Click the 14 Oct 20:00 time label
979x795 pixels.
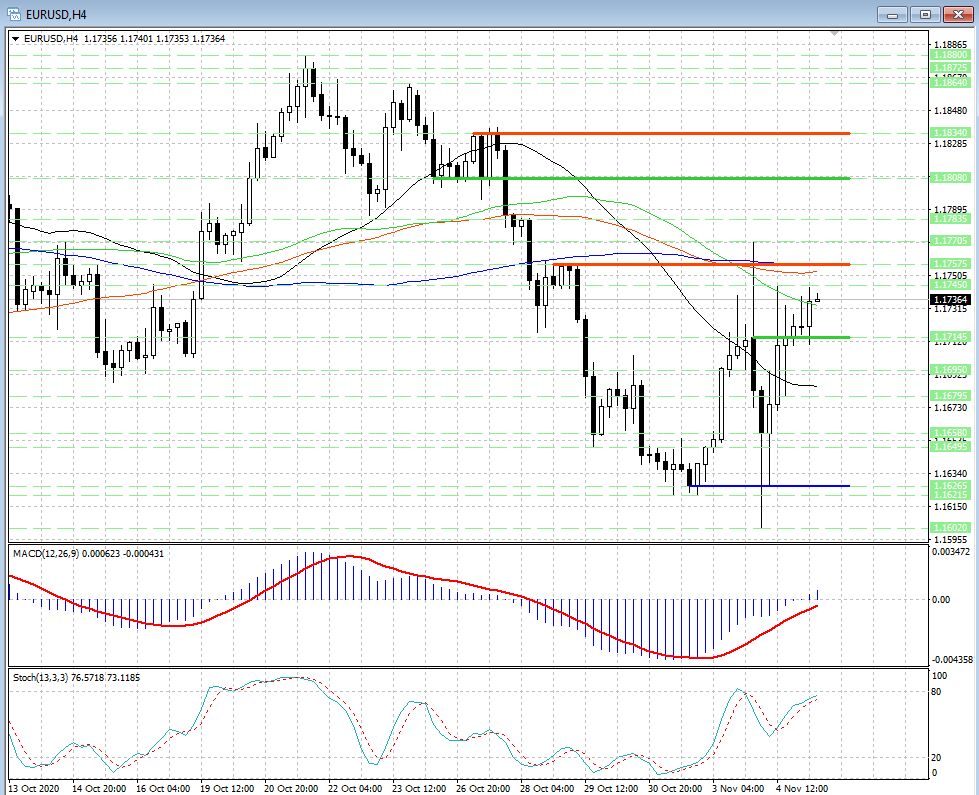point(99,788)
